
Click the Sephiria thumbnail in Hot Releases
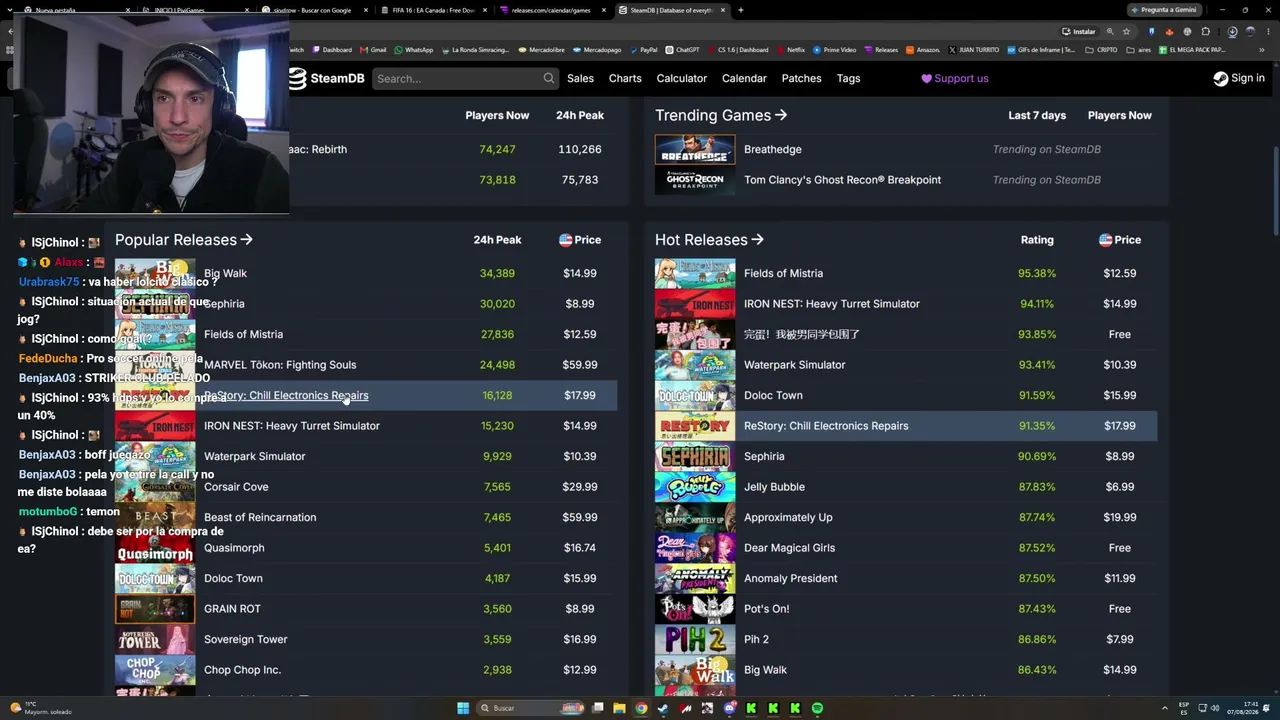pyautogui.click(x=695, y=456)
